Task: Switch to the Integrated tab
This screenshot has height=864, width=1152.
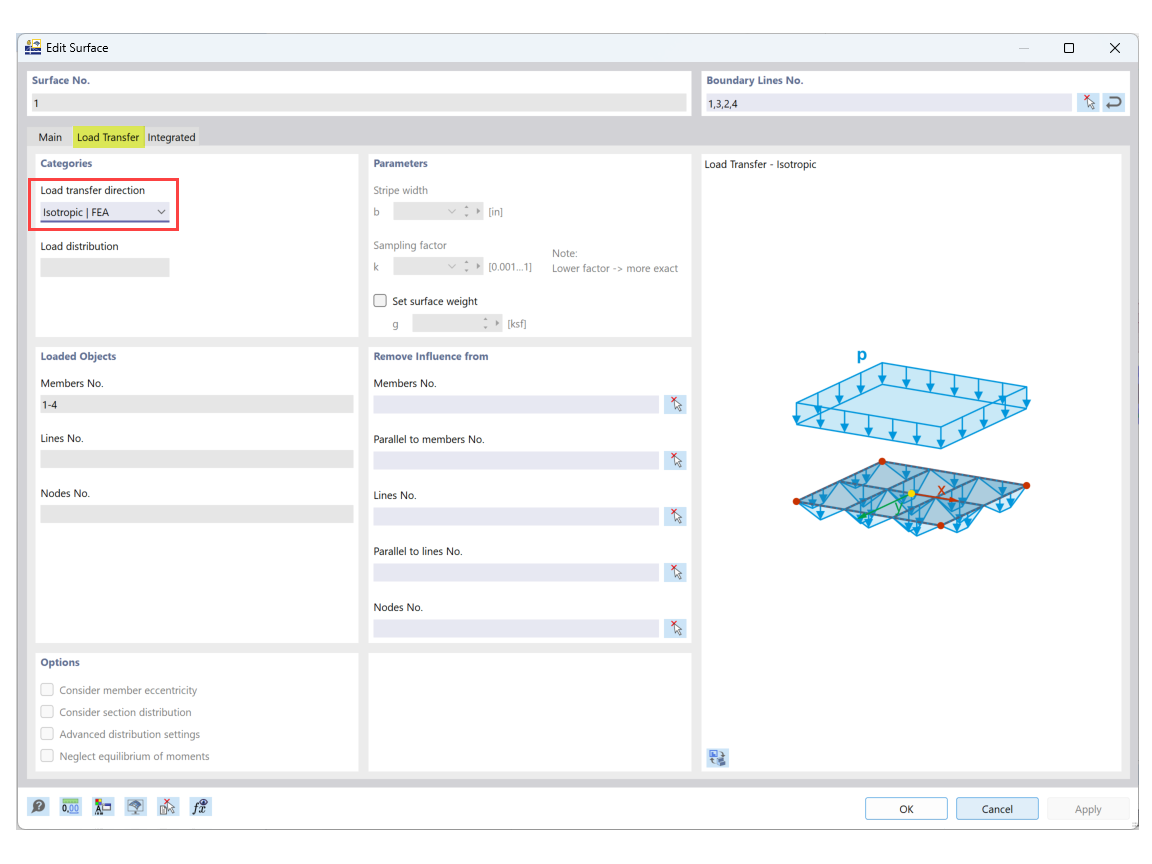Action: [x=171, y=137]
